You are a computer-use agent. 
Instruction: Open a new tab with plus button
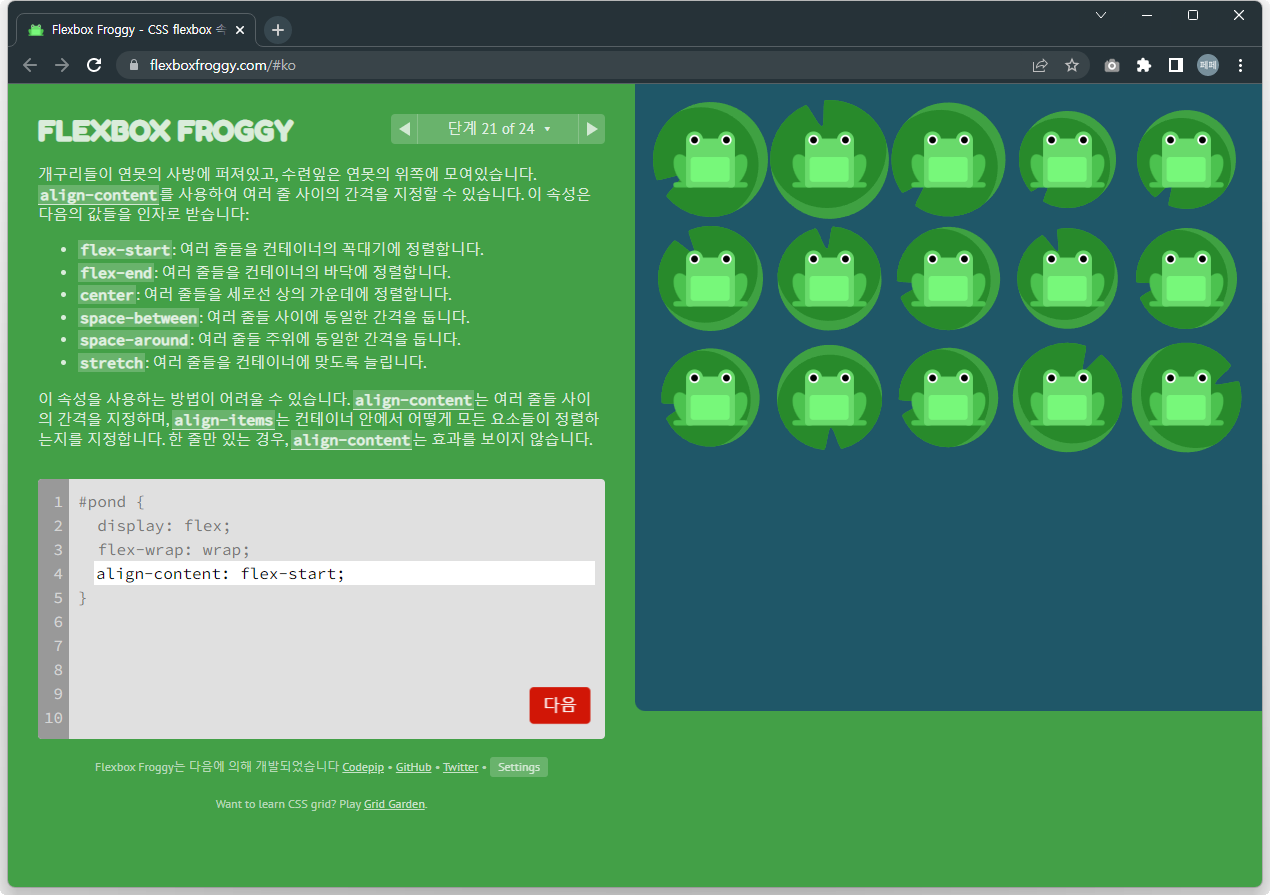coord(278,30)
